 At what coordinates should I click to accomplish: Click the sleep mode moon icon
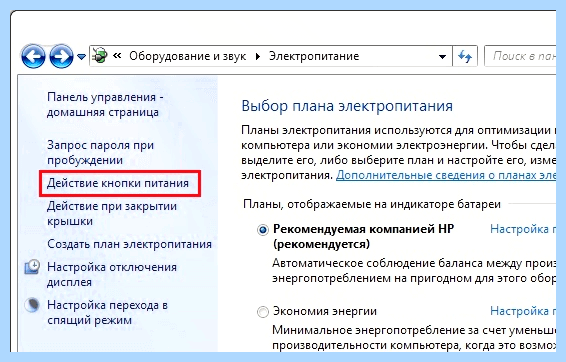32,305
